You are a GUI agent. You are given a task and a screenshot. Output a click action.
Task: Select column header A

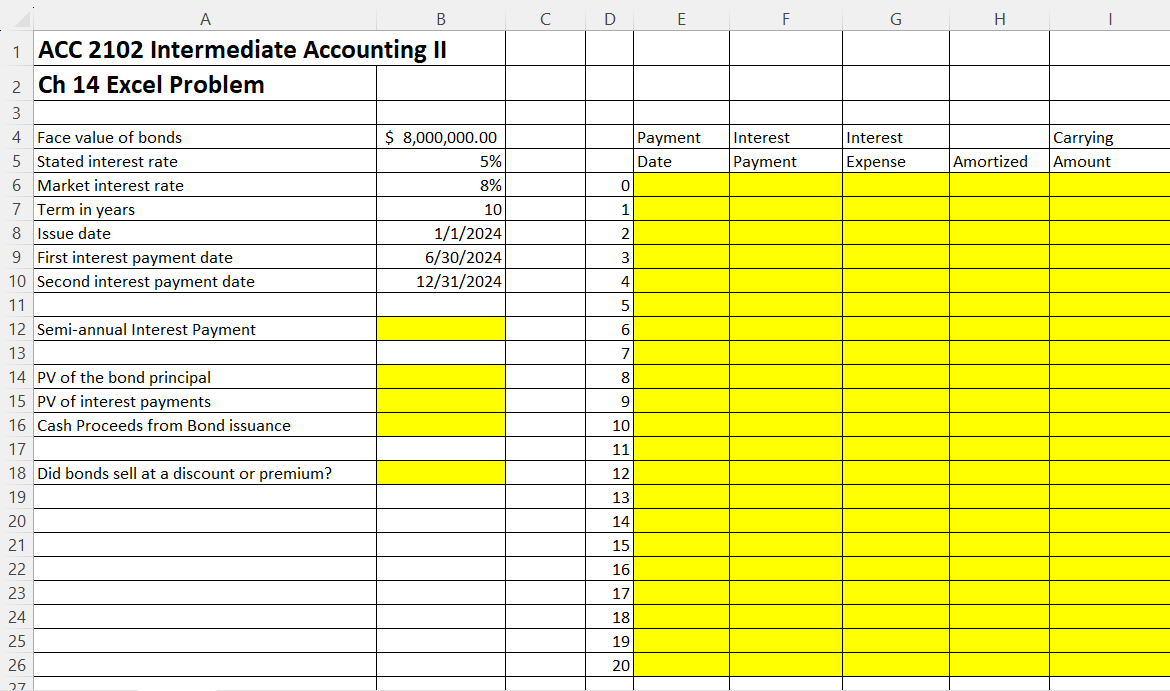(x=204, y=18)
